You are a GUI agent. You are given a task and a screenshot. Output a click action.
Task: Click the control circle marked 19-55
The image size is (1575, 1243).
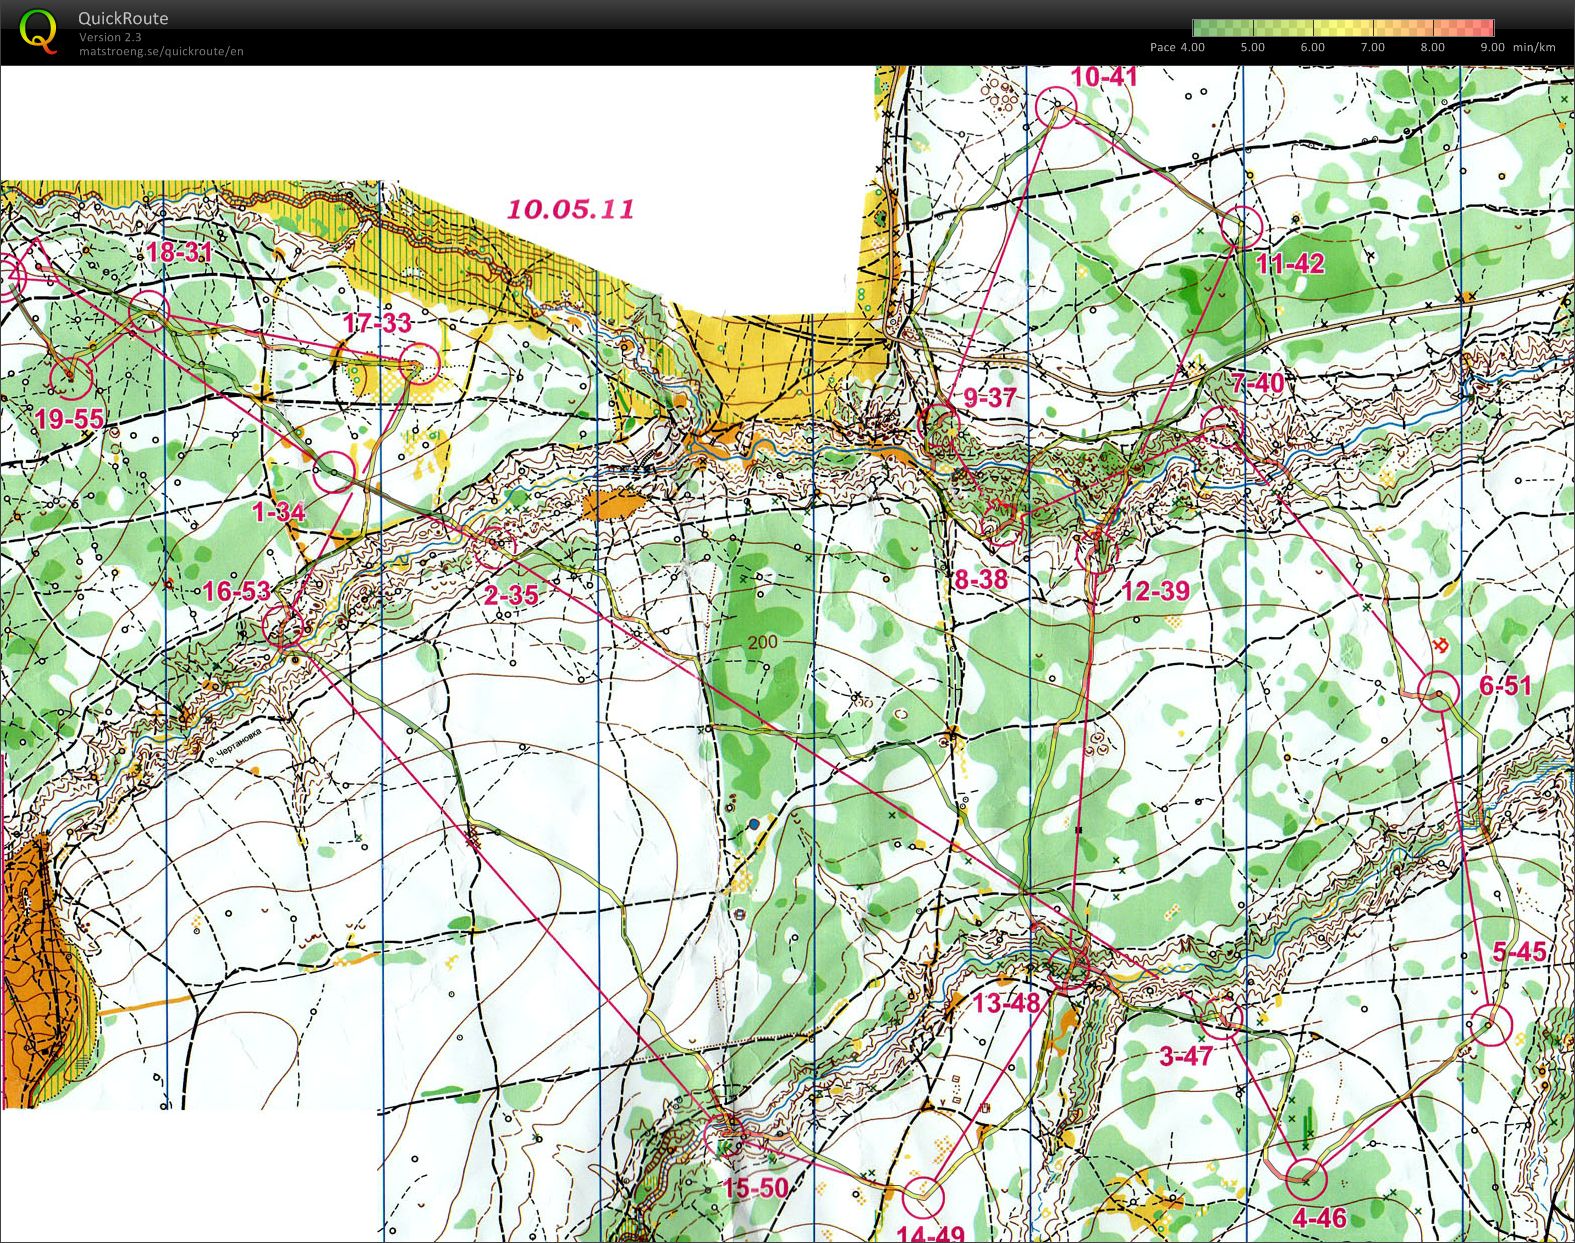(71, 376)
